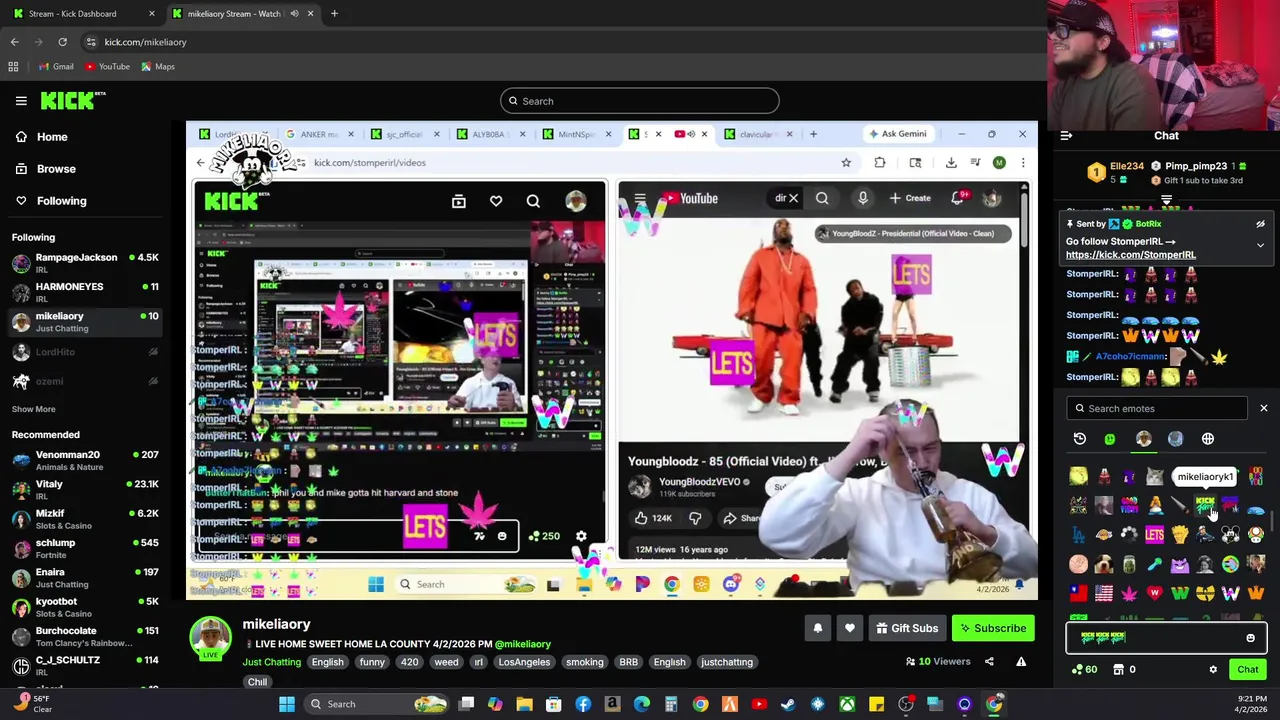The height and width of the screenshot is (720, 1280).
Task: Mute the mikeliaory Stream tab audio
Action: (x=294, y=14)
